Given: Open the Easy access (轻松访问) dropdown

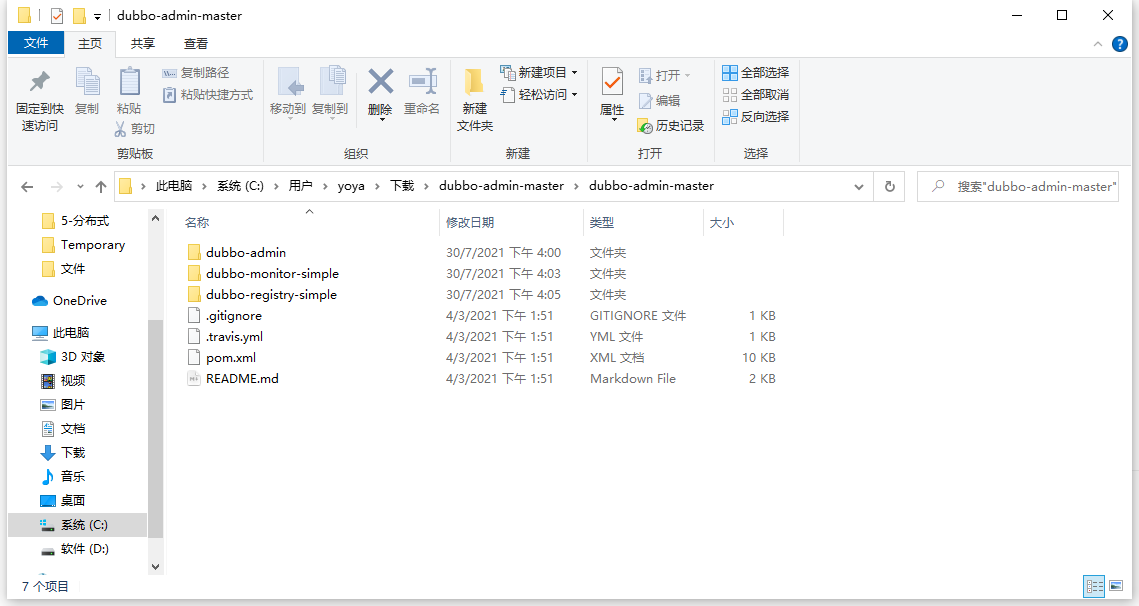Looking at the screenshot, I should pos(539,94).
